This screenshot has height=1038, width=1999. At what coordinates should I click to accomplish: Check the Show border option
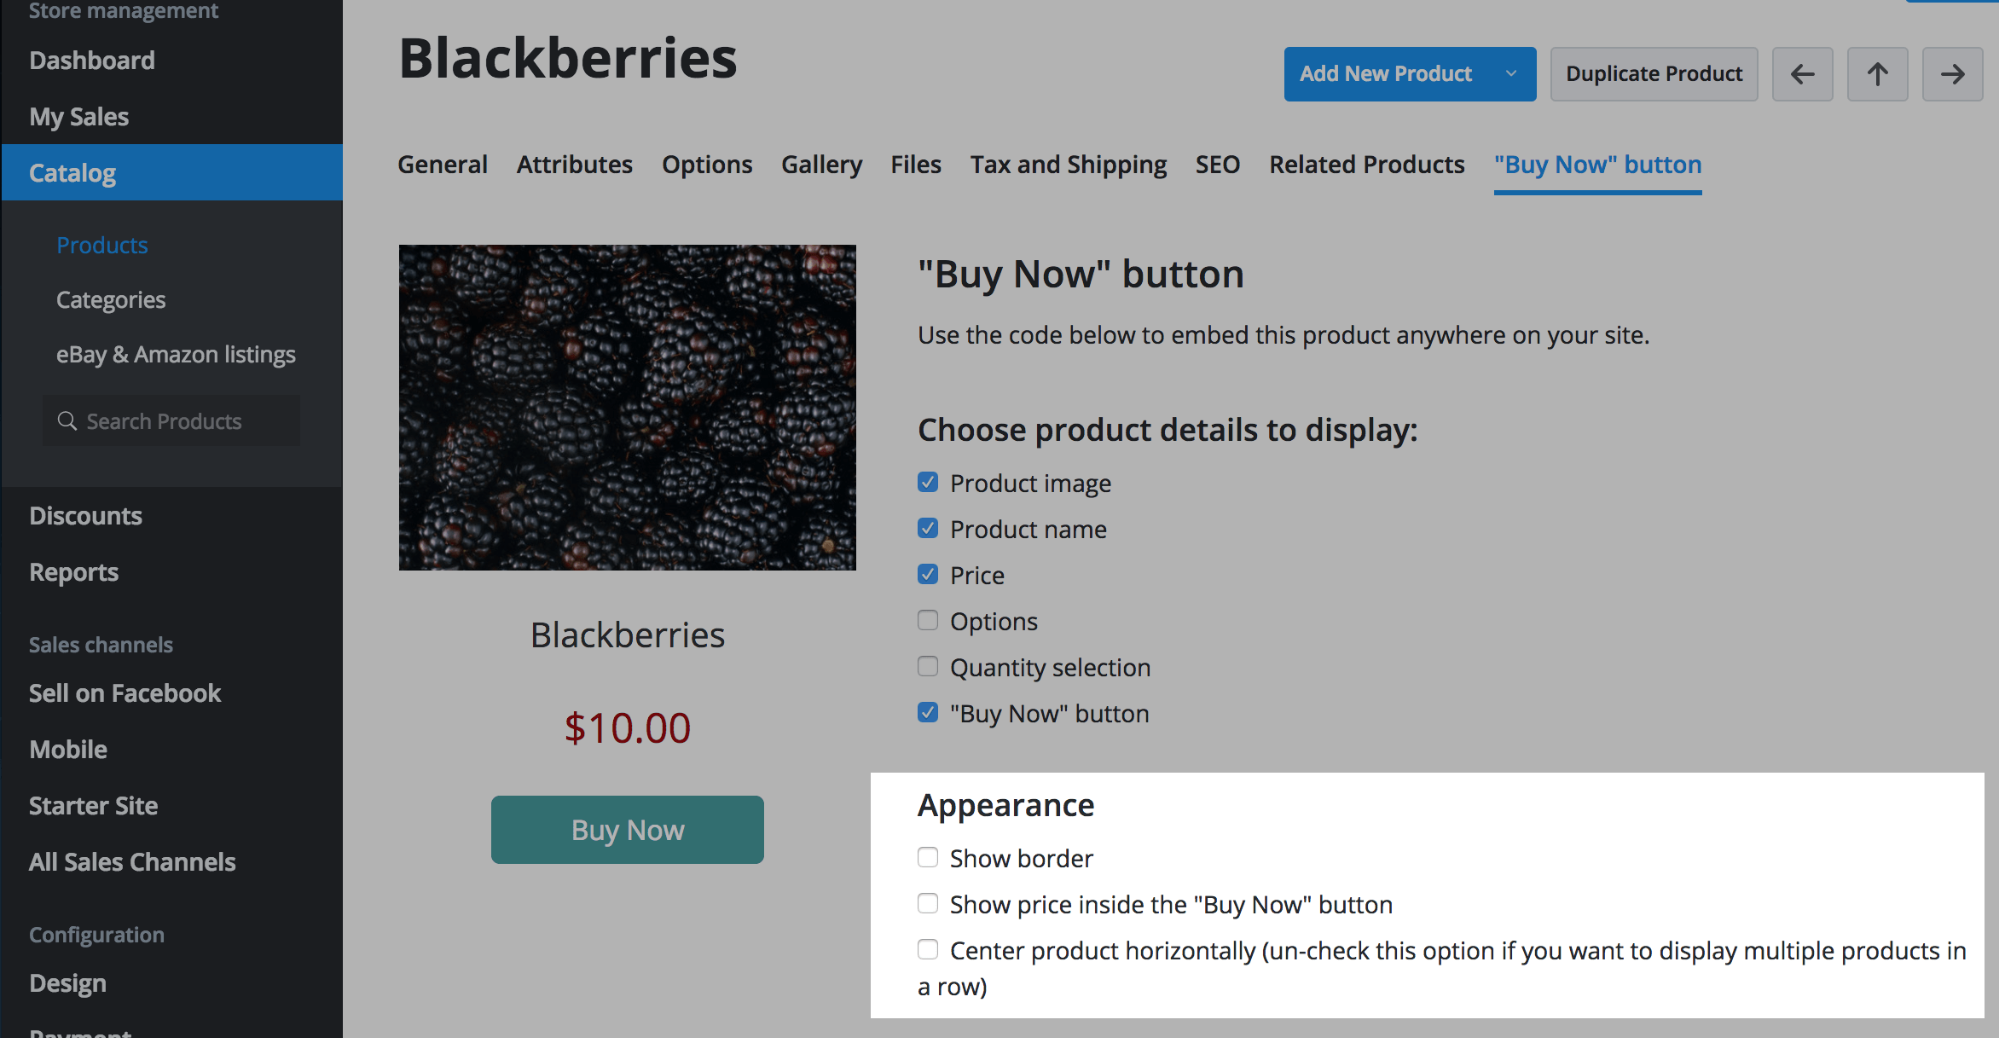click(928, 858)
